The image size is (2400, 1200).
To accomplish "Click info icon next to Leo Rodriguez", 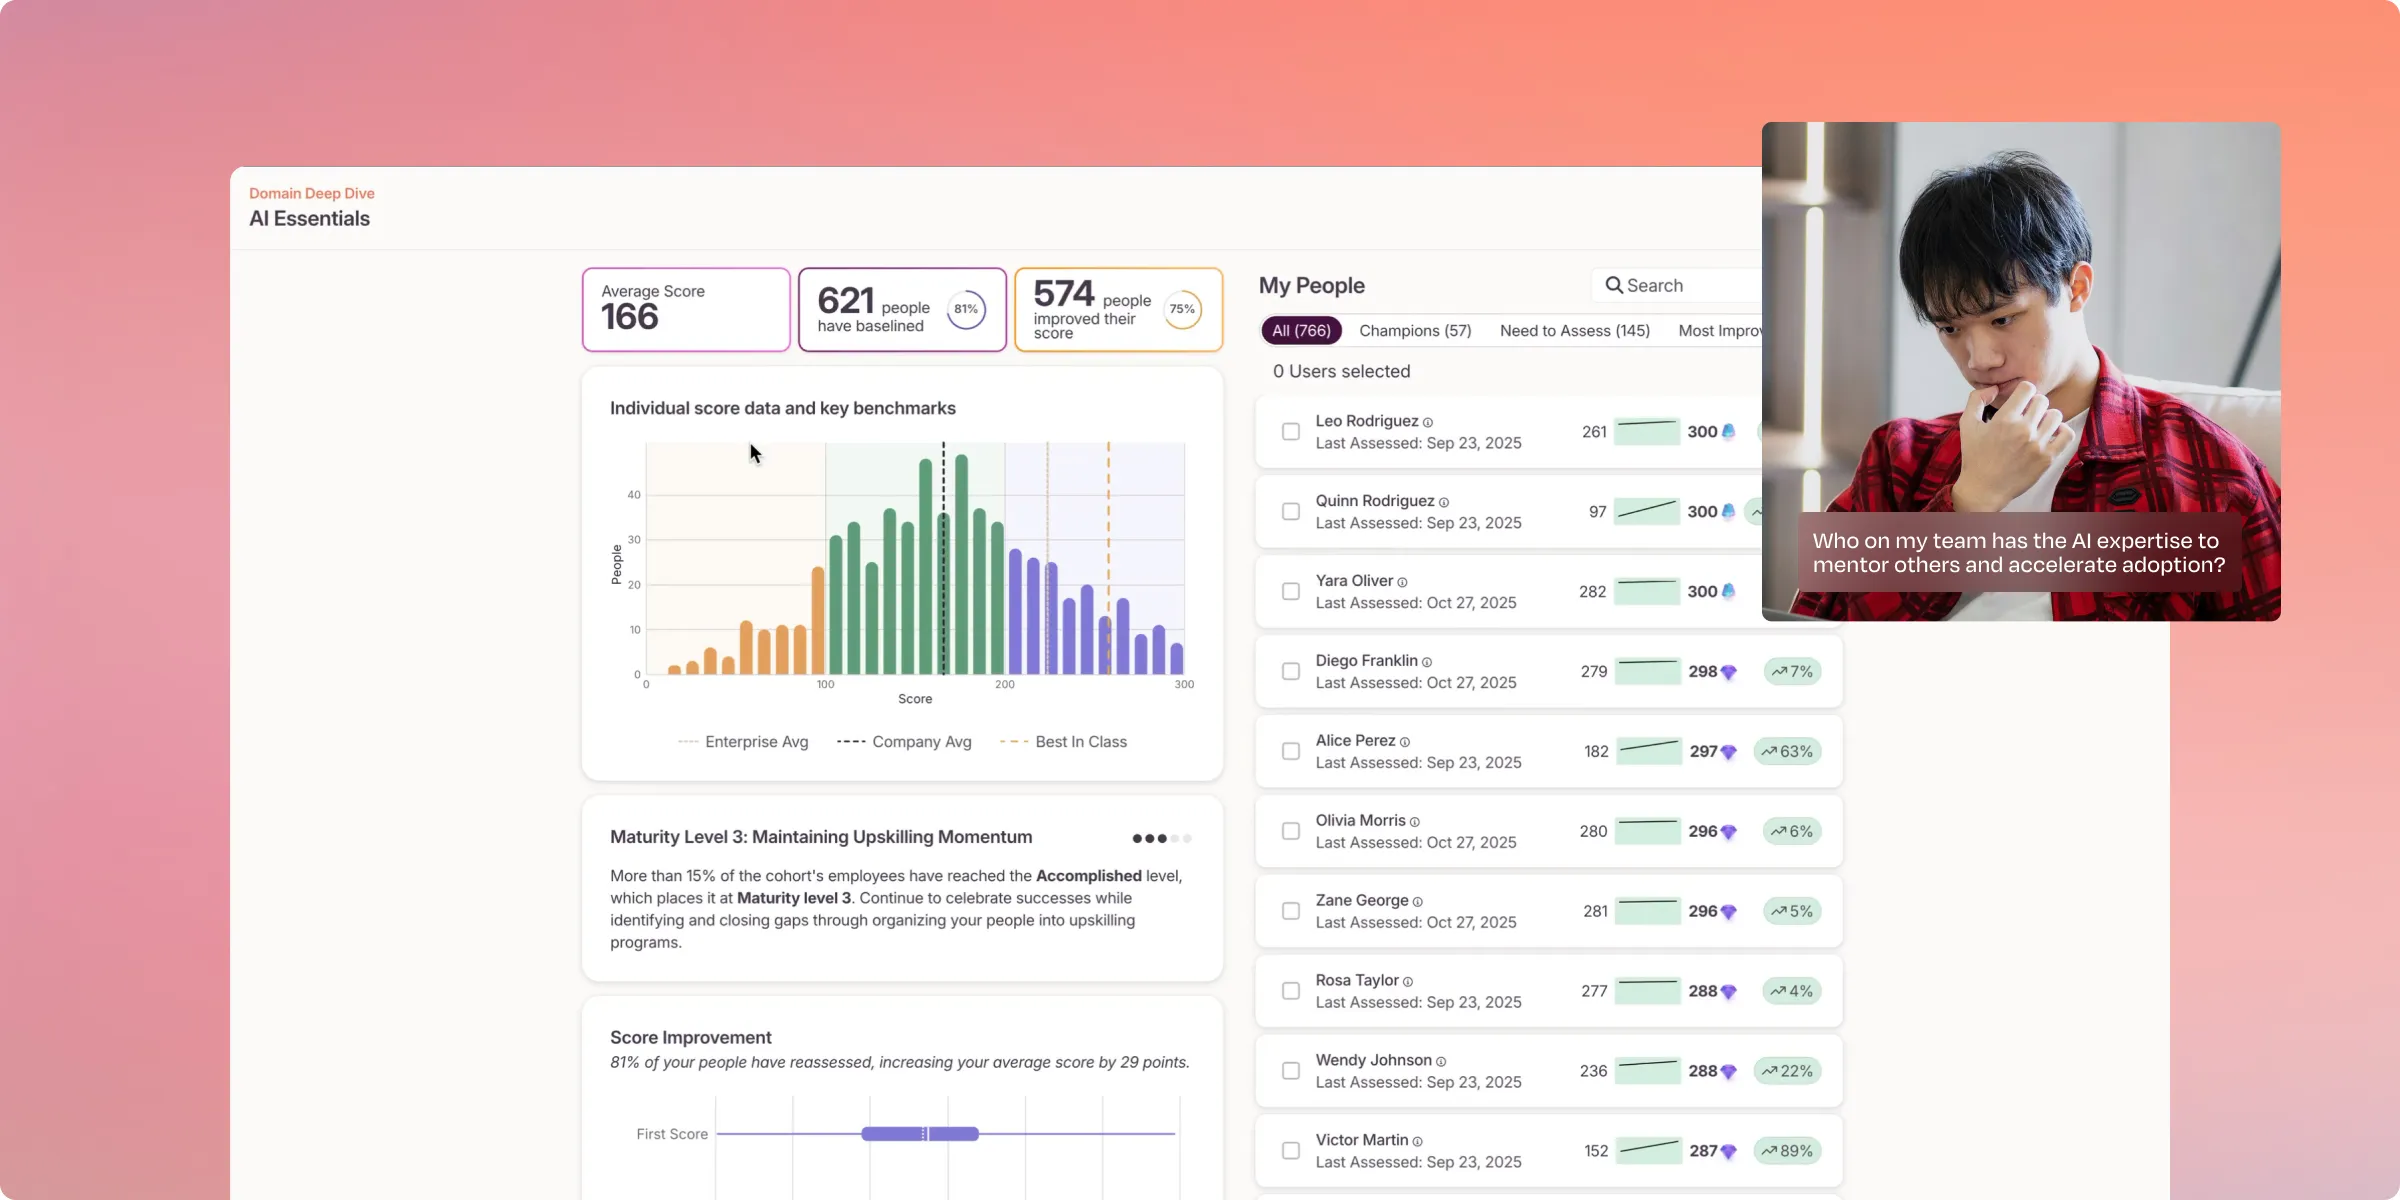I will [x=1428, y=422].
